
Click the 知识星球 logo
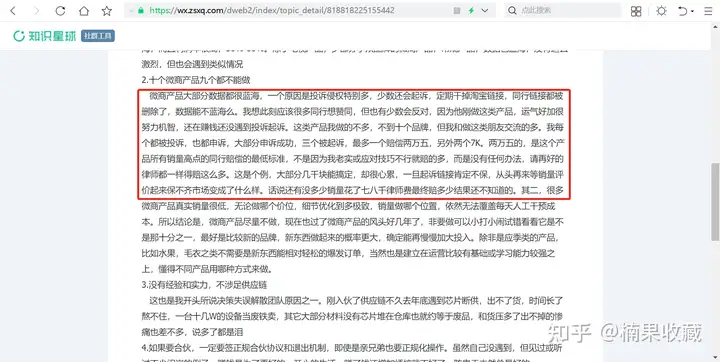tap(45, 36)
